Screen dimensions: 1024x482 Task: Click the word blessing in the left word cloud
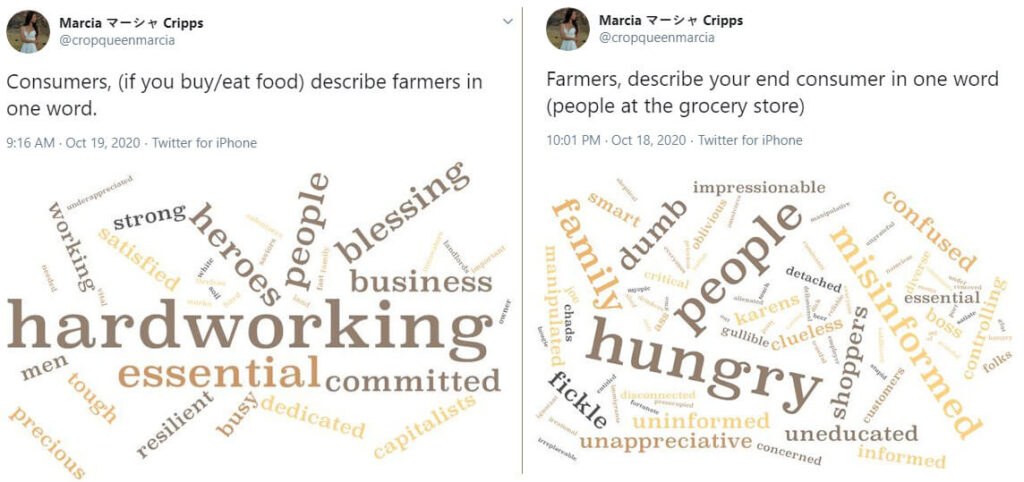pyautogui.click(x=401, y=213)
